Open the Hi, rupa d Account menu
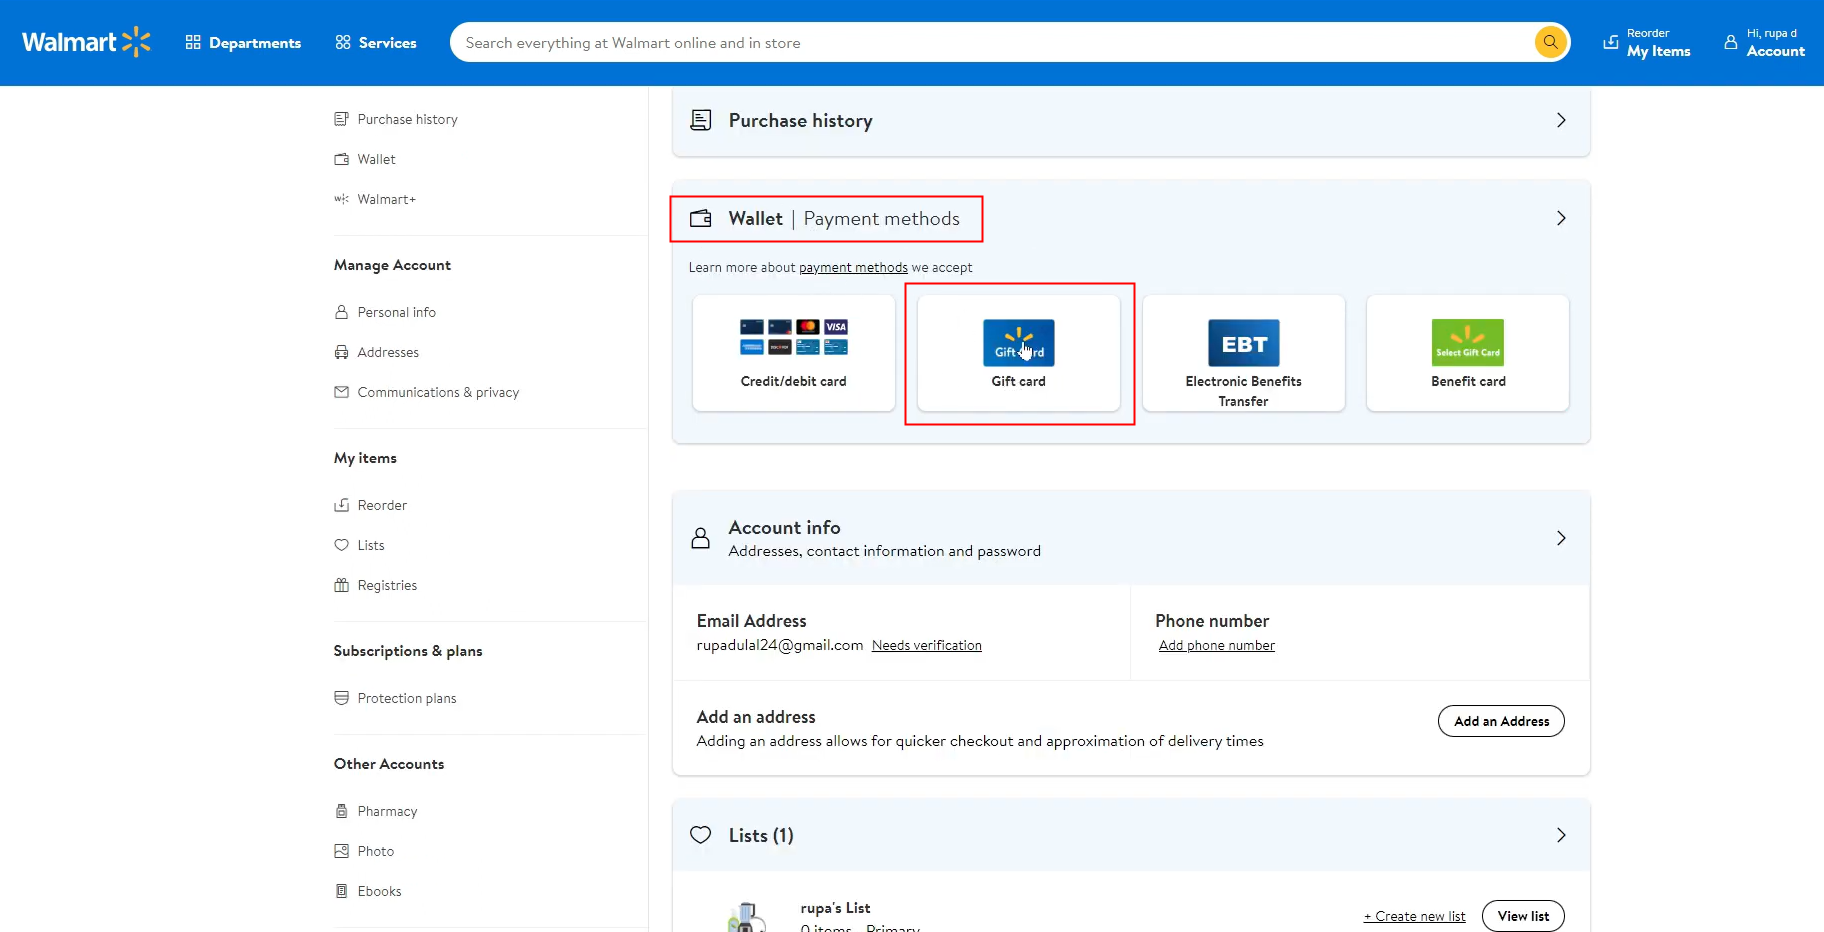The height and width of the screenshot is (932, 1824). (1765, 43)
